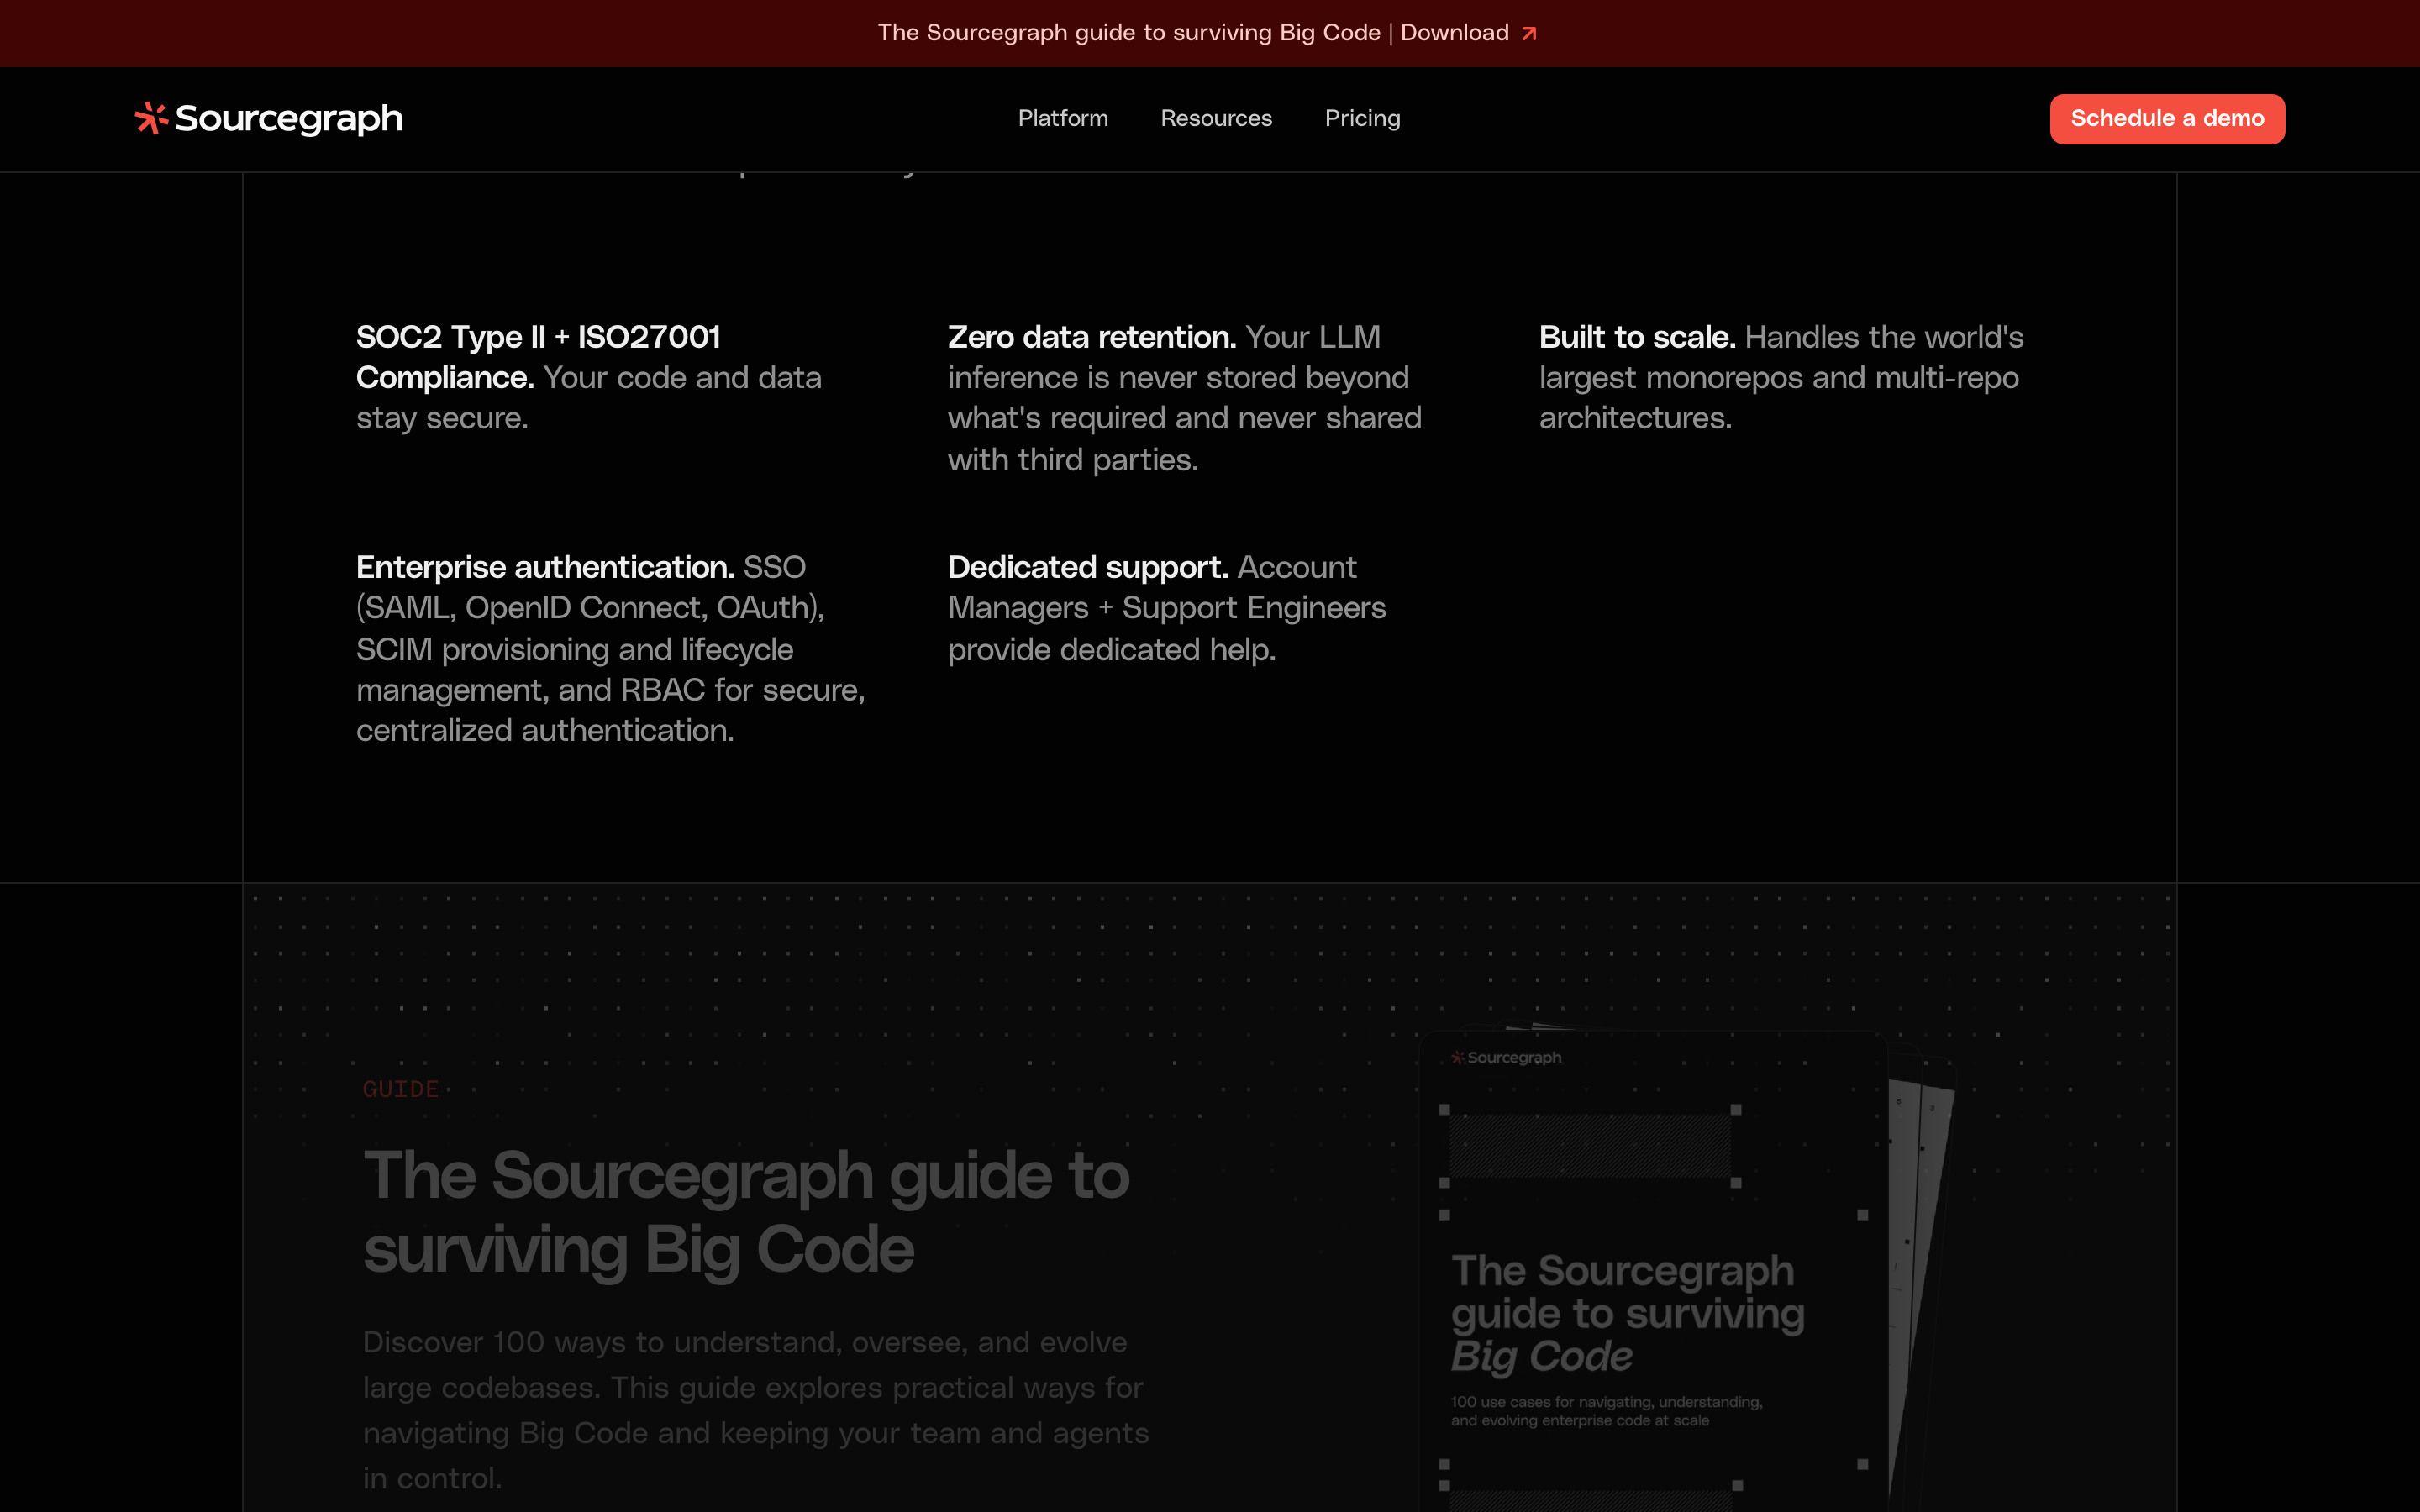Click the Schedule a demo button
This screenshot has height=1512, width=2420.
[x=2167, y=119]
